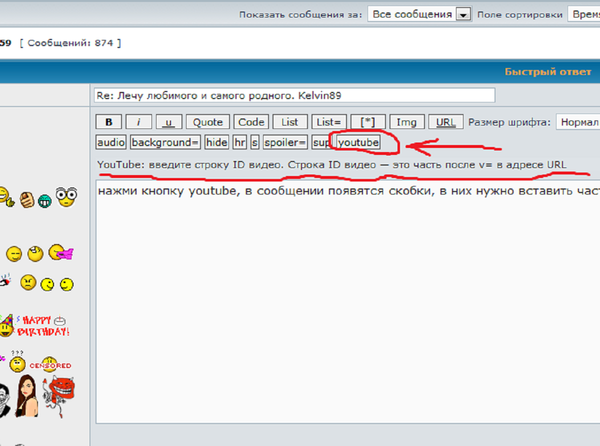Click the Quote BBCode button
Viewport: 600px width, 446px height.
[x=208, y=122]
